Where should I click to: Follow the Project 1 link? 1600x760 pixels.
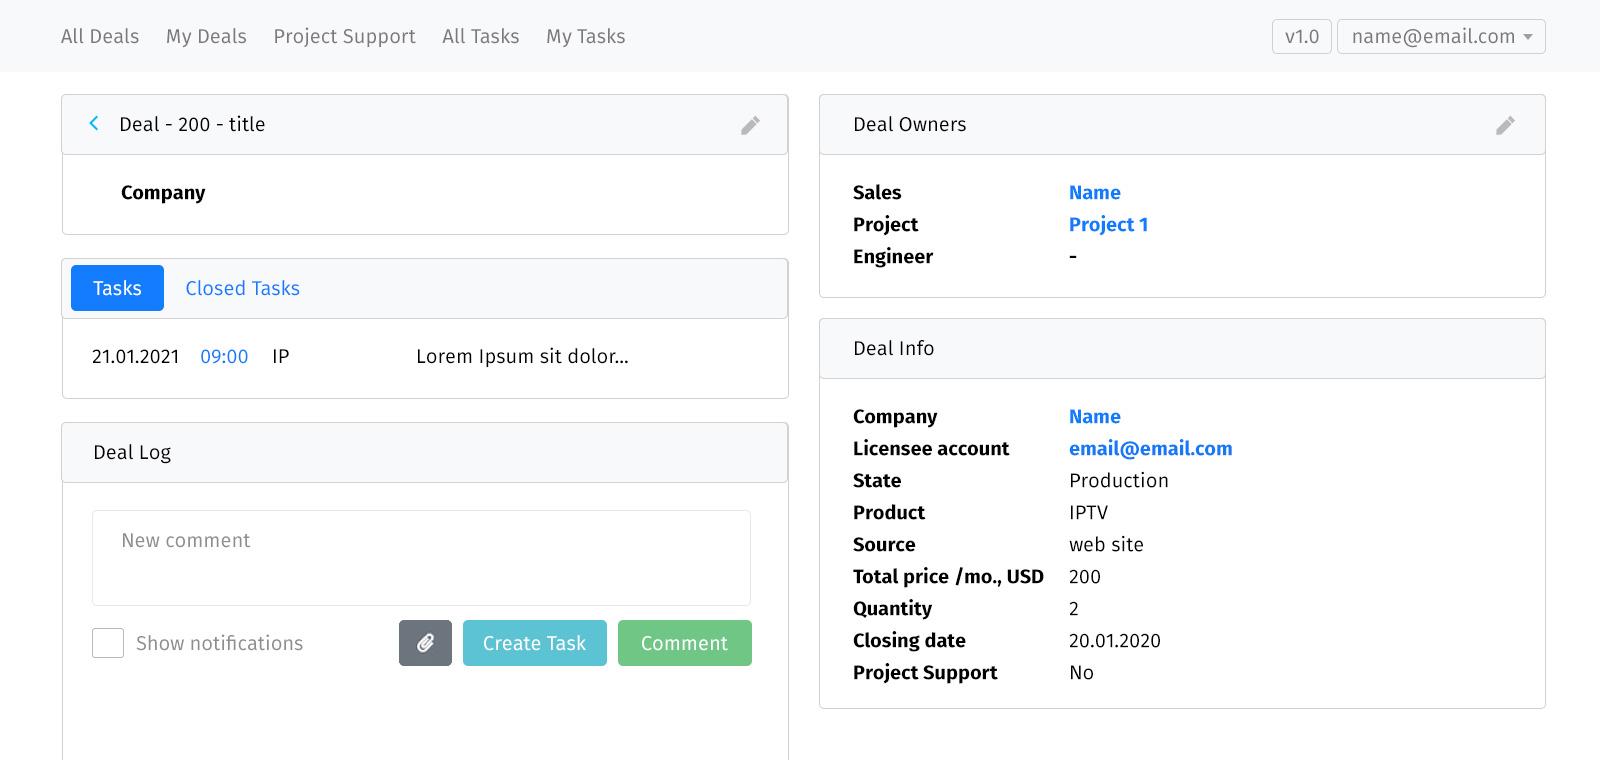coord(1108,225)
